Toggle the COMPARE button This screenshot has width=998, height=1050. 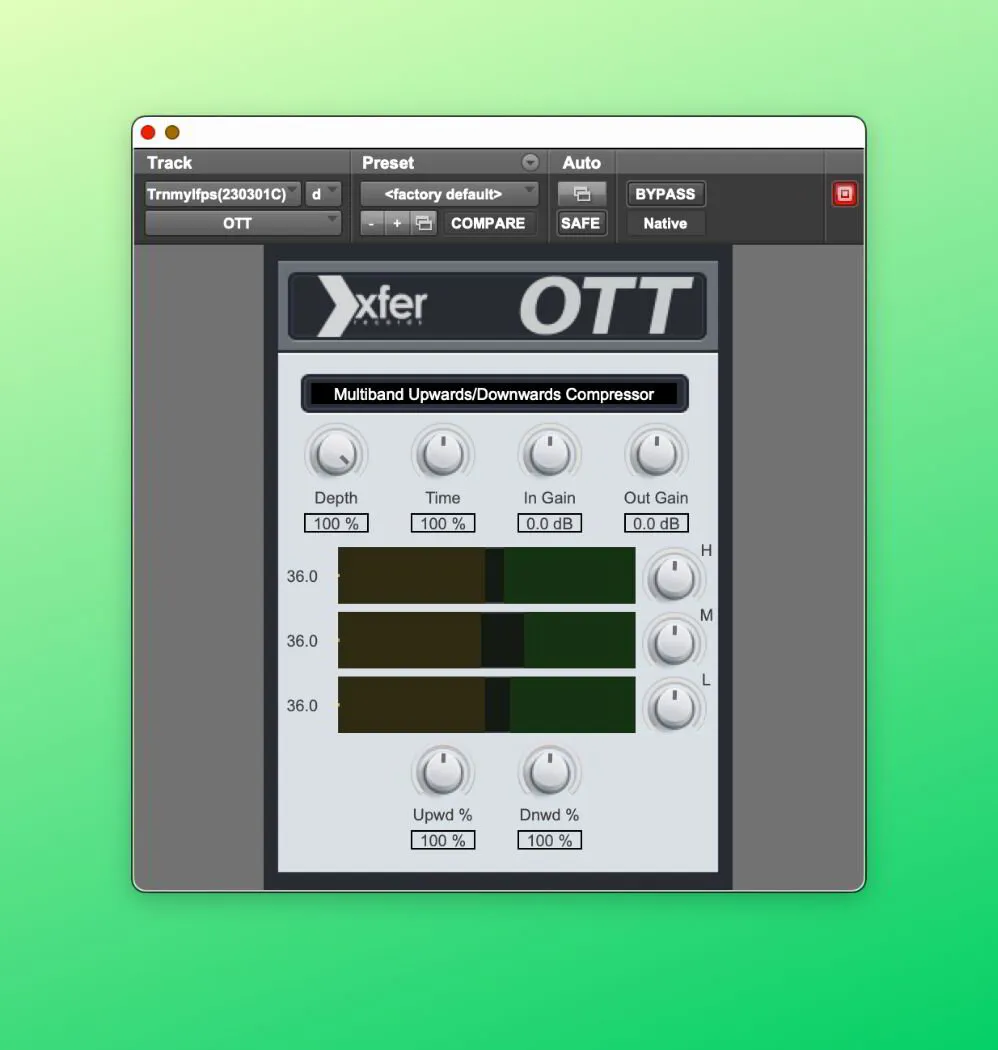(488, 223)
